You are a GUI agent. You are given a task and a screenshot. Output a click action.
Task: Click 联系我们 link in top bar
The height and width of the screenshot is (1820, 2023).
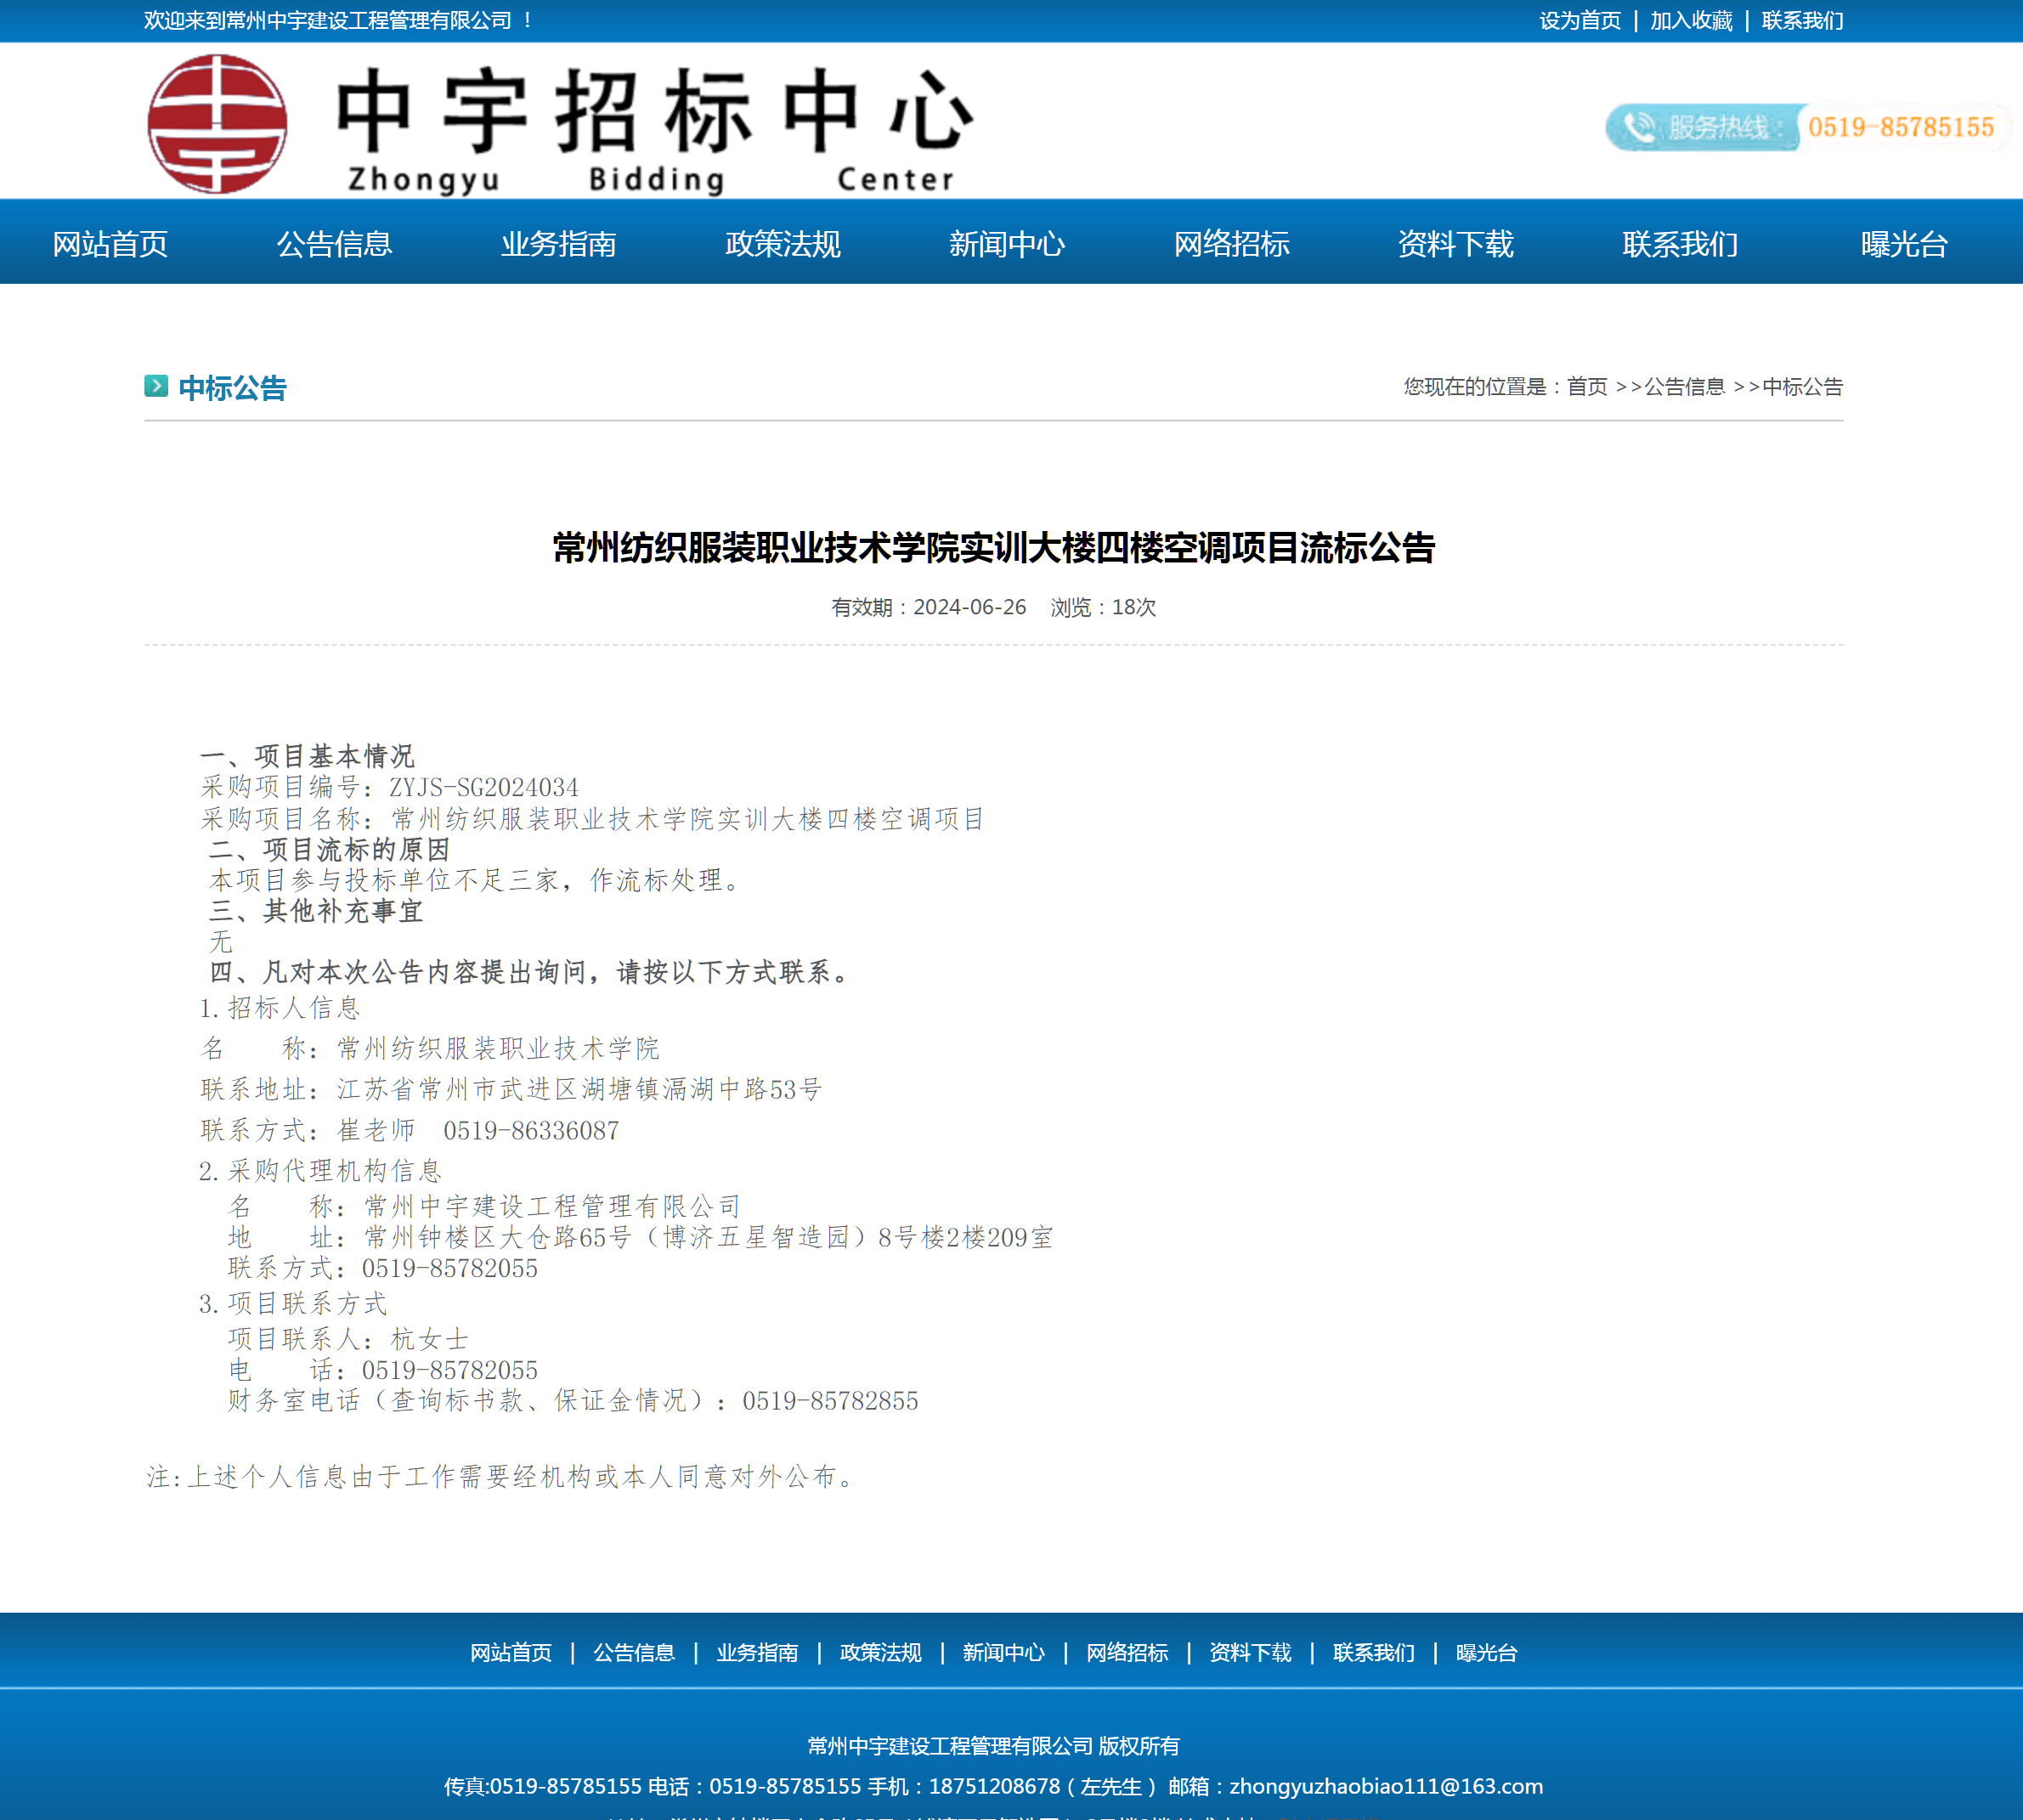1801,21
